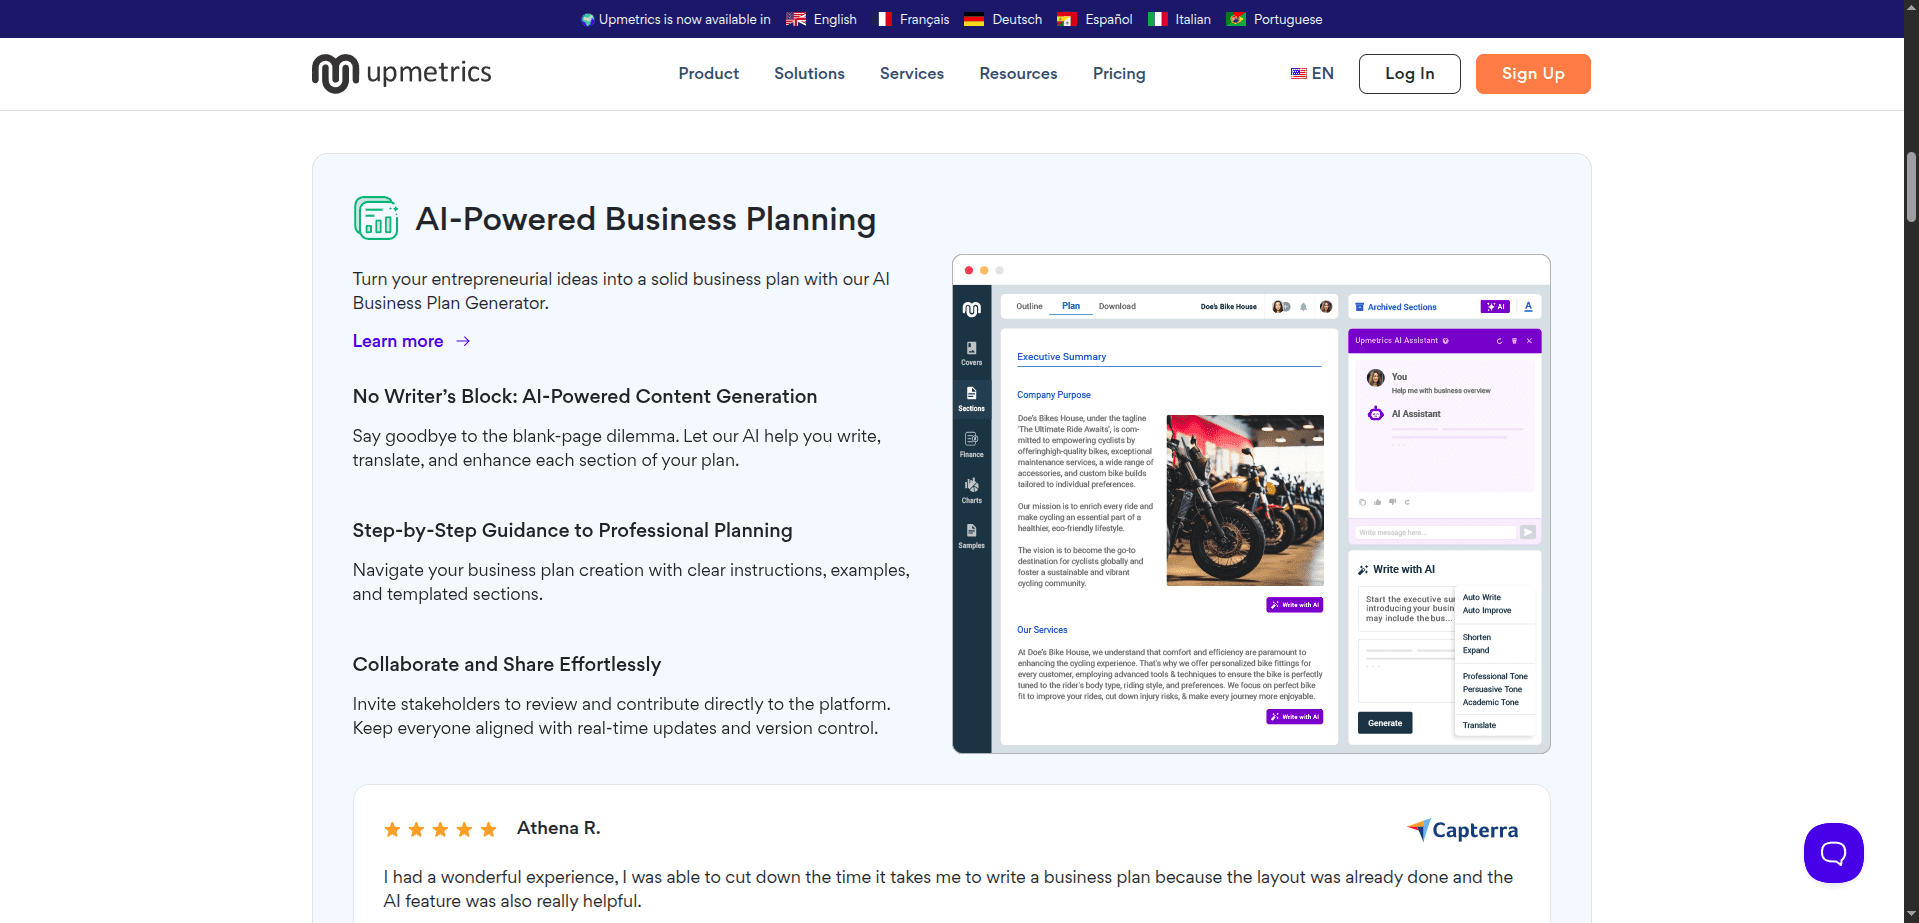Viewport: 1919px width, 923px height.
Task: Click the 'Write message here' input field
Action: pyautogui.click(x=1436, y=533)
